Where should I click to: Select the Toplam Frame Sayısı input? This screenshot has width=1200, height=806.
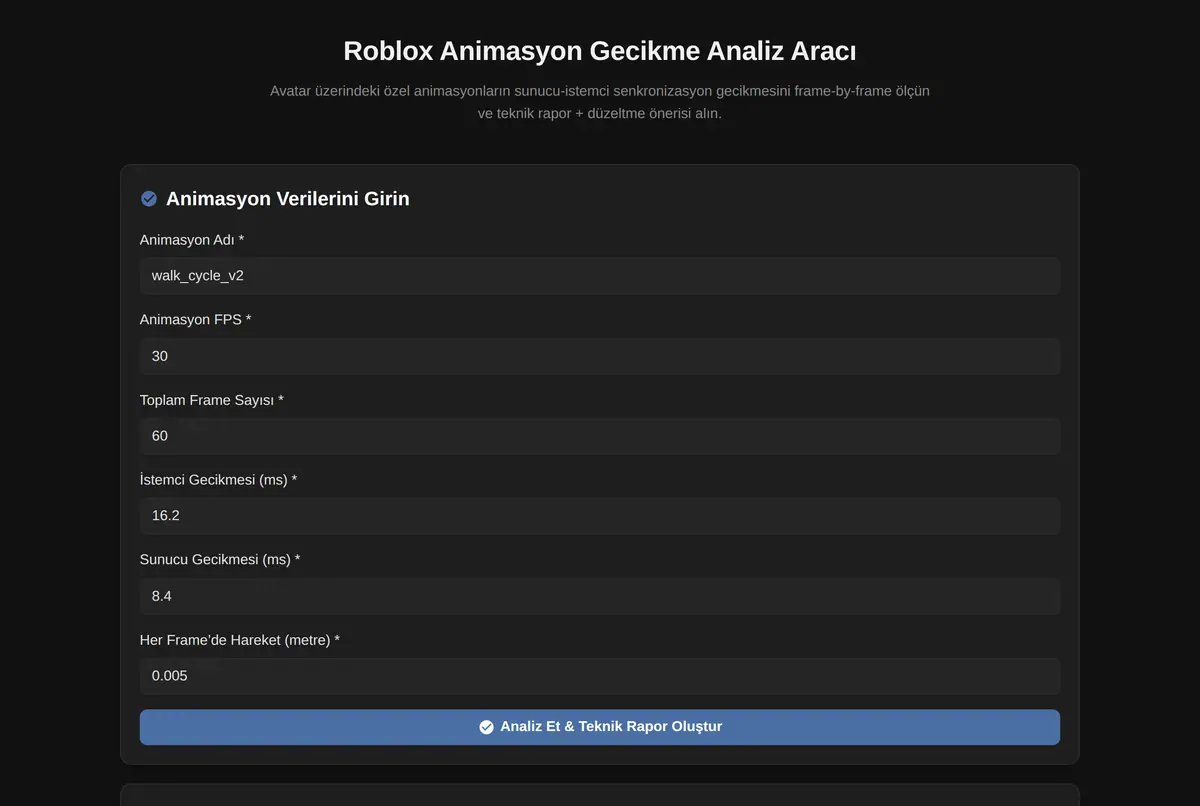point(600,436)
